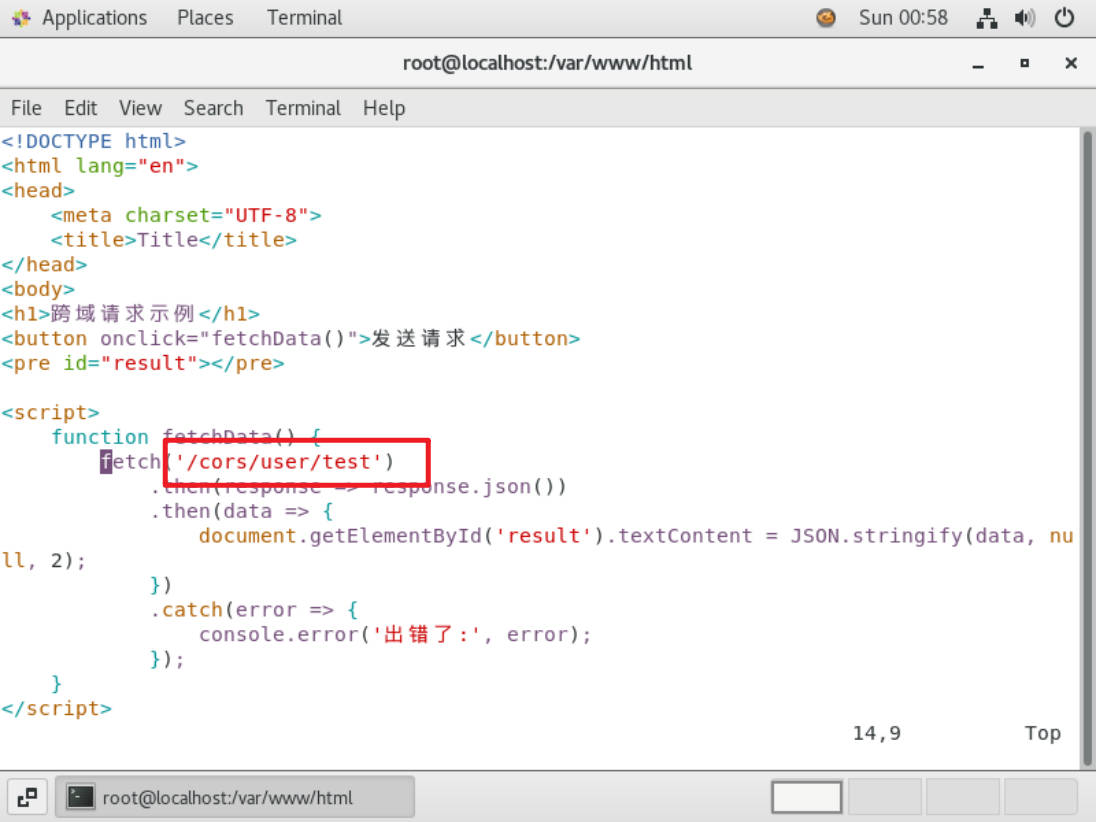Select root@localhost taskbar window button

pyautogui.click(x=234, y=797)
